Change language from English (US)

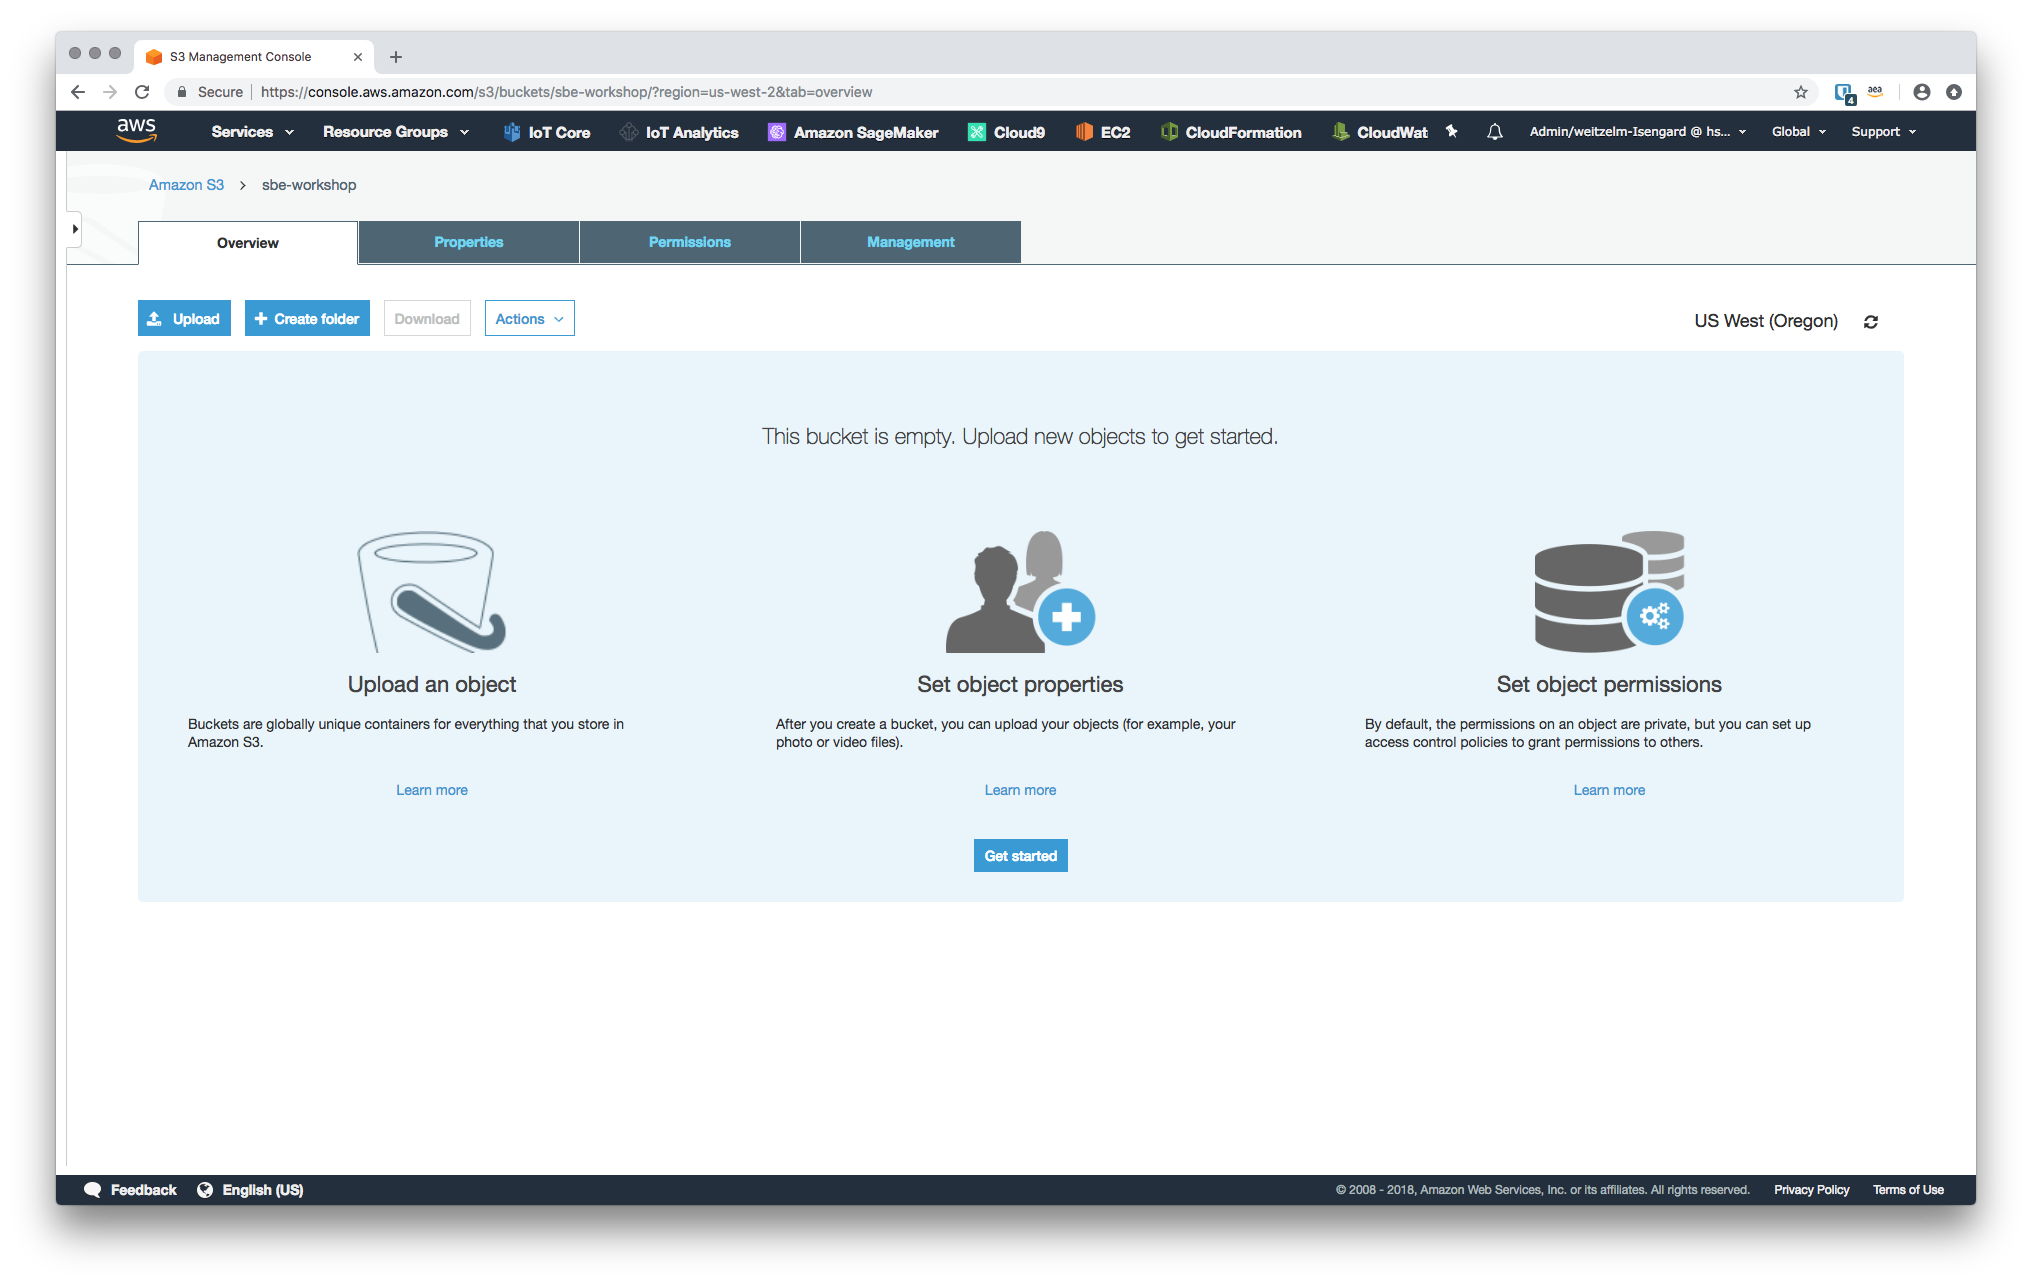[250, 1190]
